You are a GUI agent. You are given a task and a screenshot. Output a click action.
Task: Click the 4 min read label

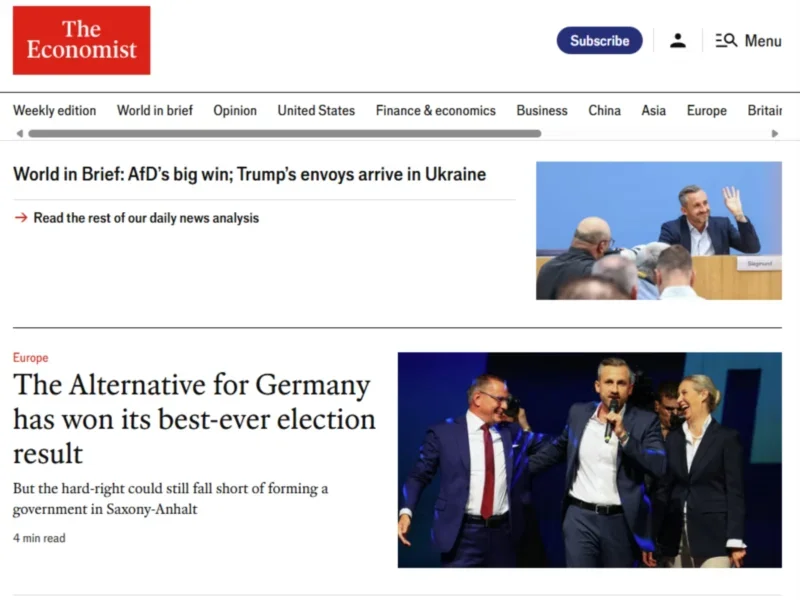(39, 538)
